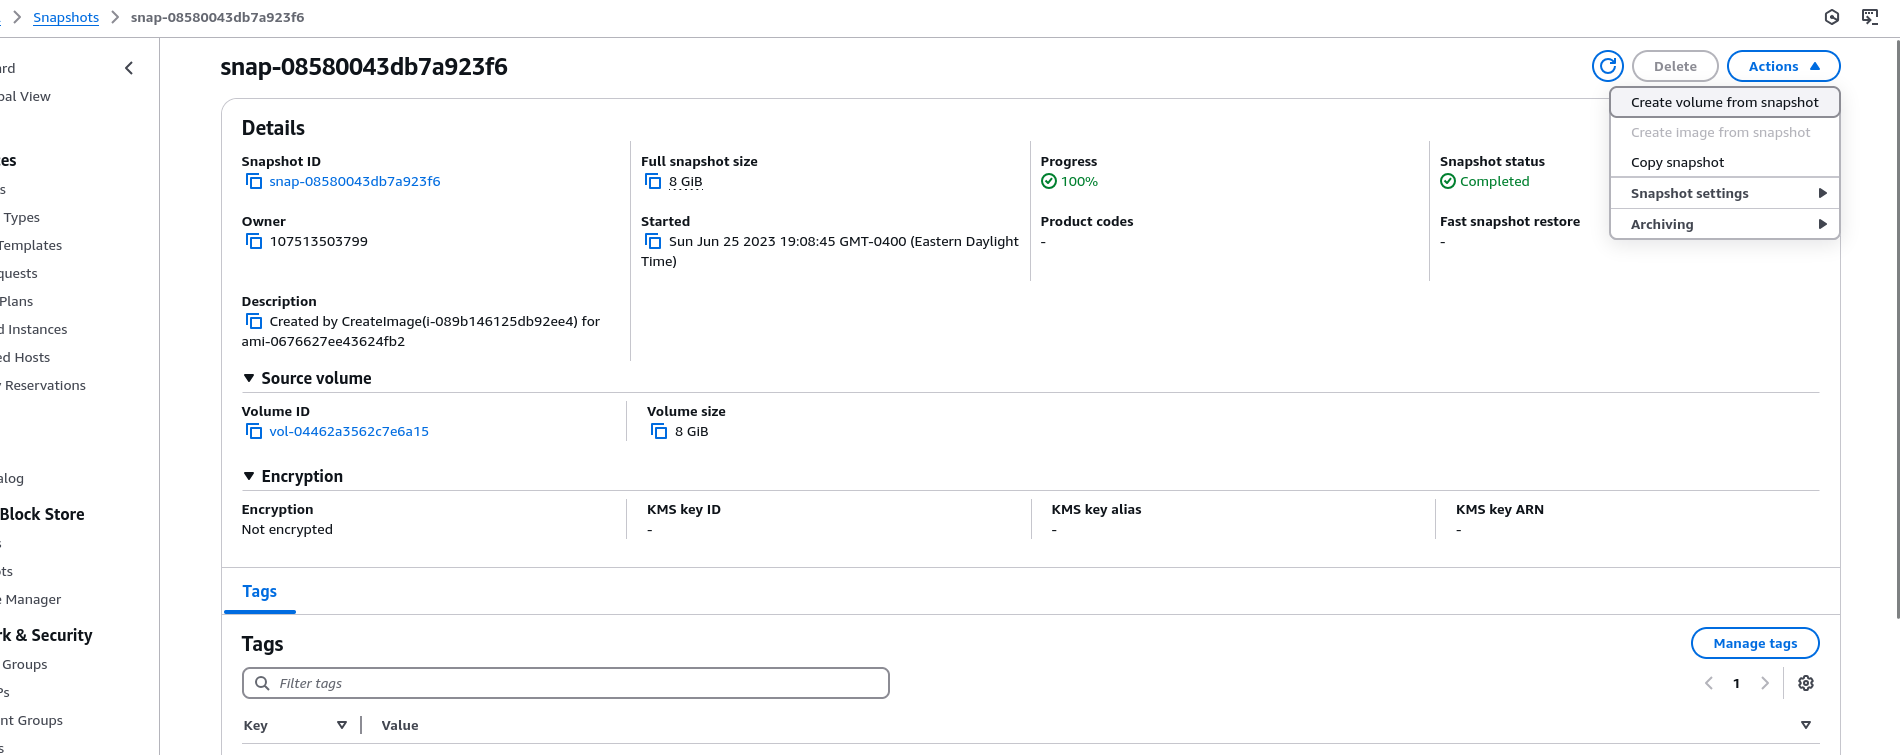Focus the Filter tags search field
The width and height of the screenshot is (1900, 755).
coord(565,683)
